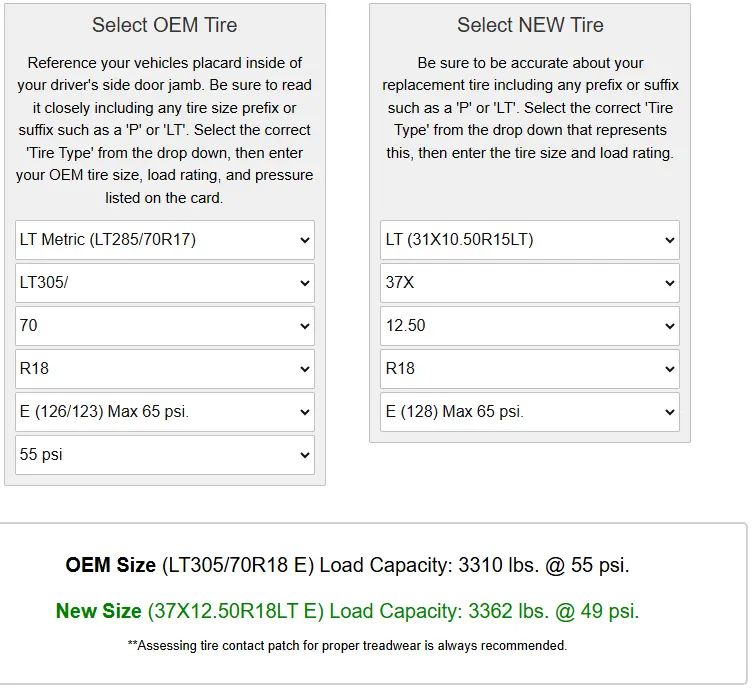Expand the NEW load rating E (128) dropdown

tap(530, 412)
